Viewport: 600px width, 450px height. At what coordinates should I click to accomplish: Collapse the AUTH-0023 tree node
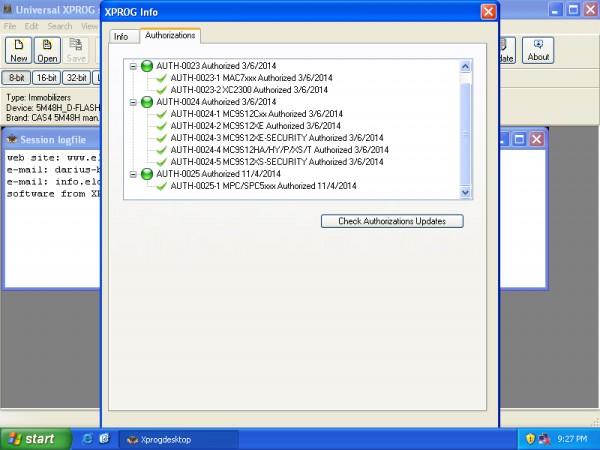tap(133, 66)
